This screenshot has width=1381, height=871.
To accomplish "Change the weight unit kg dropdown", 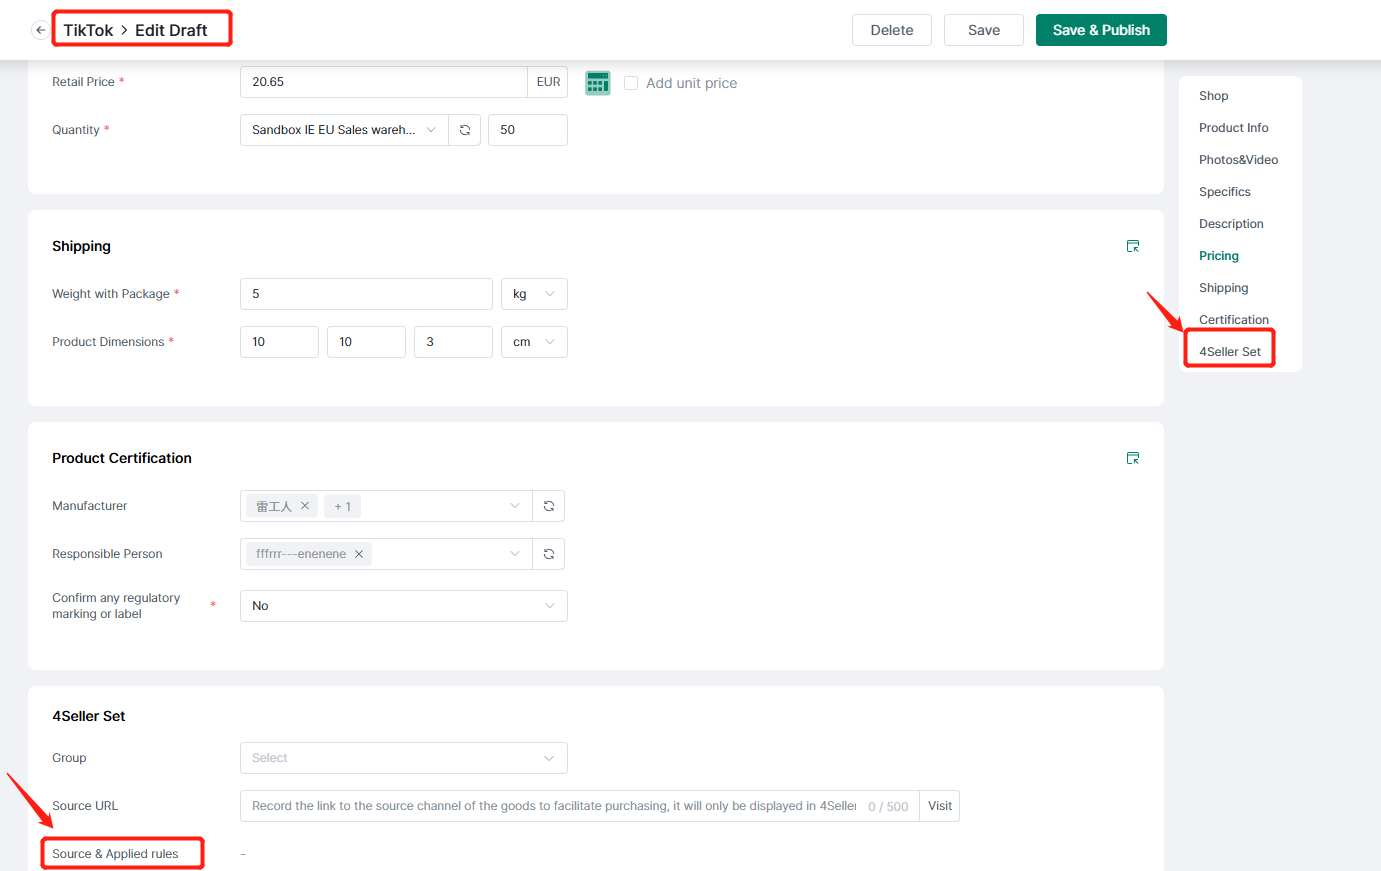I will [x=534, y=294].
